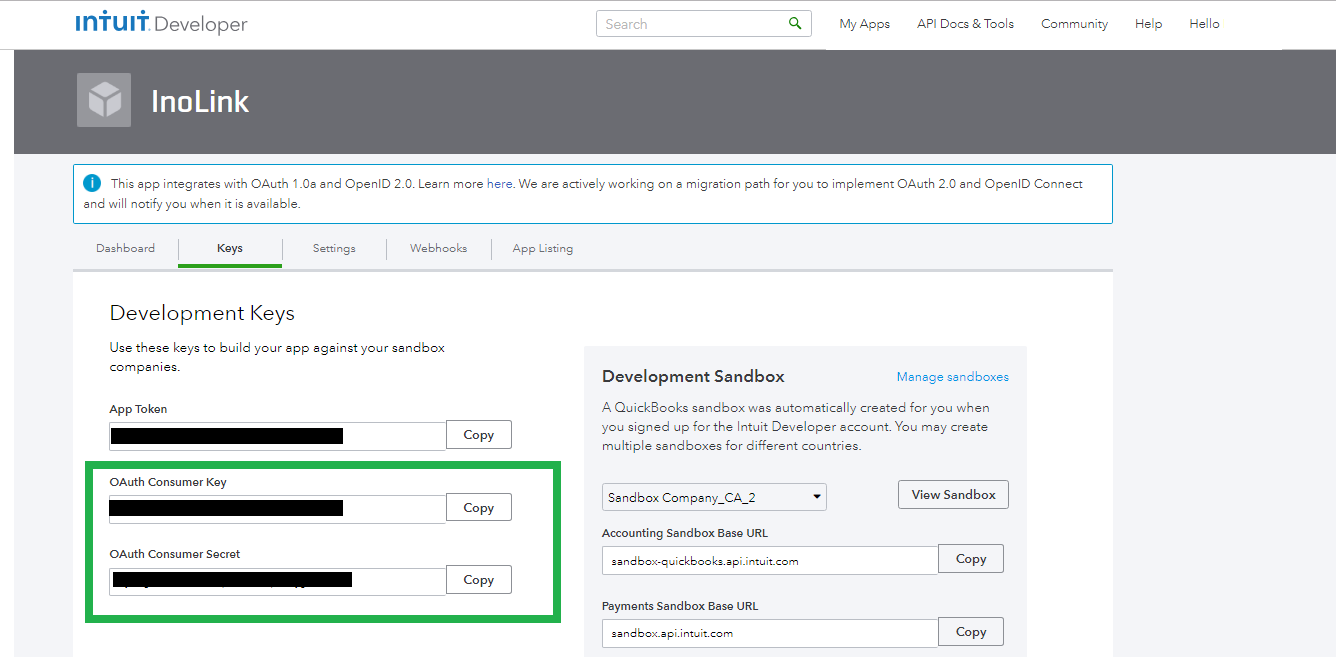Image resolution: width=1336 pixels, height=657 pixels.
Task: Open the Manage sandboxes link
Action: [952, 377]
